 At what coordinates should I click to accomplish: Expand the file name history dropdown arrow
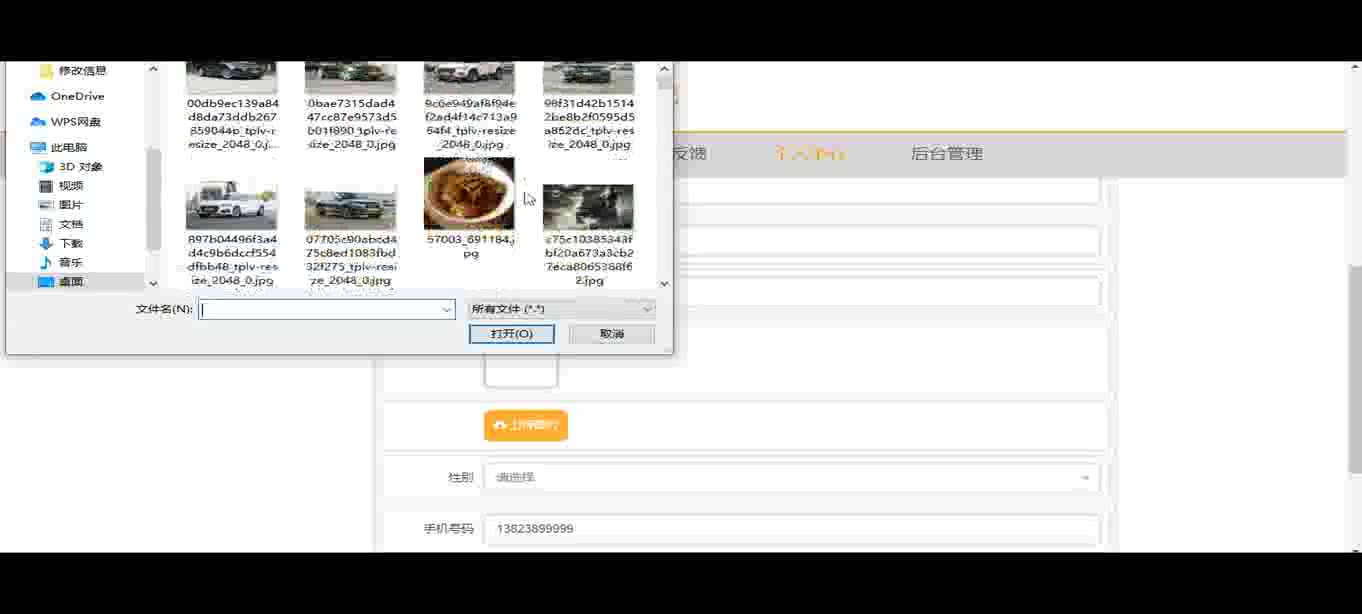point(447,310)
